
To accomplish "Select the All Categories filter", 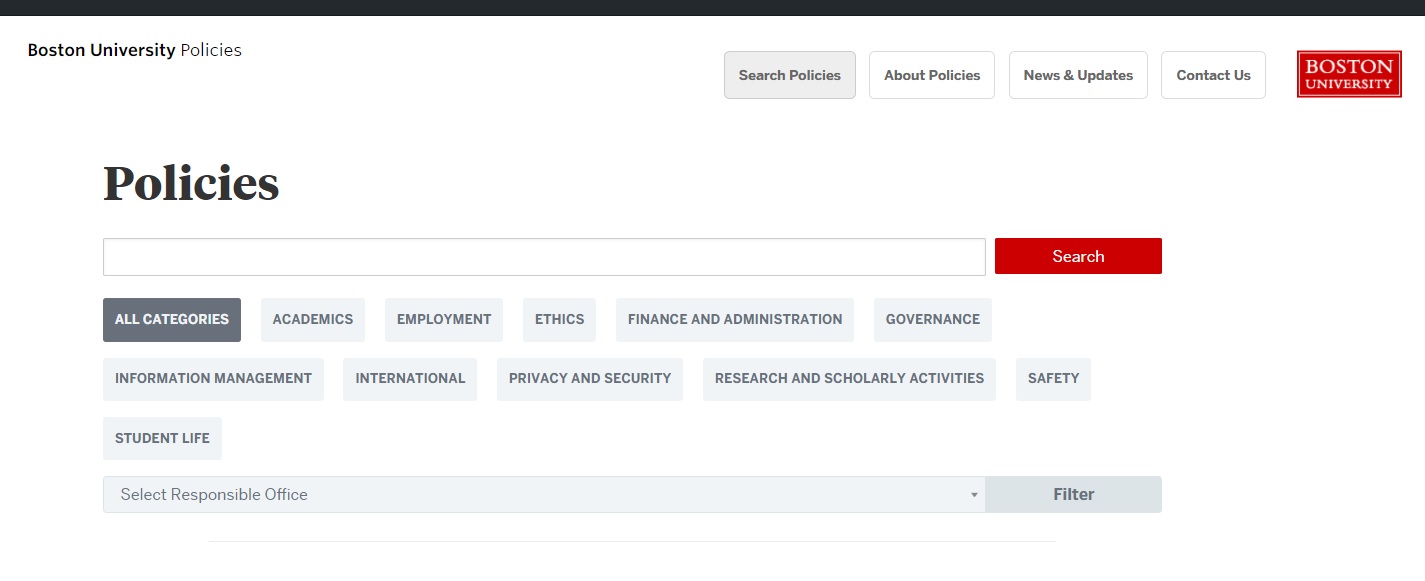I will click(x=172, y=320).
